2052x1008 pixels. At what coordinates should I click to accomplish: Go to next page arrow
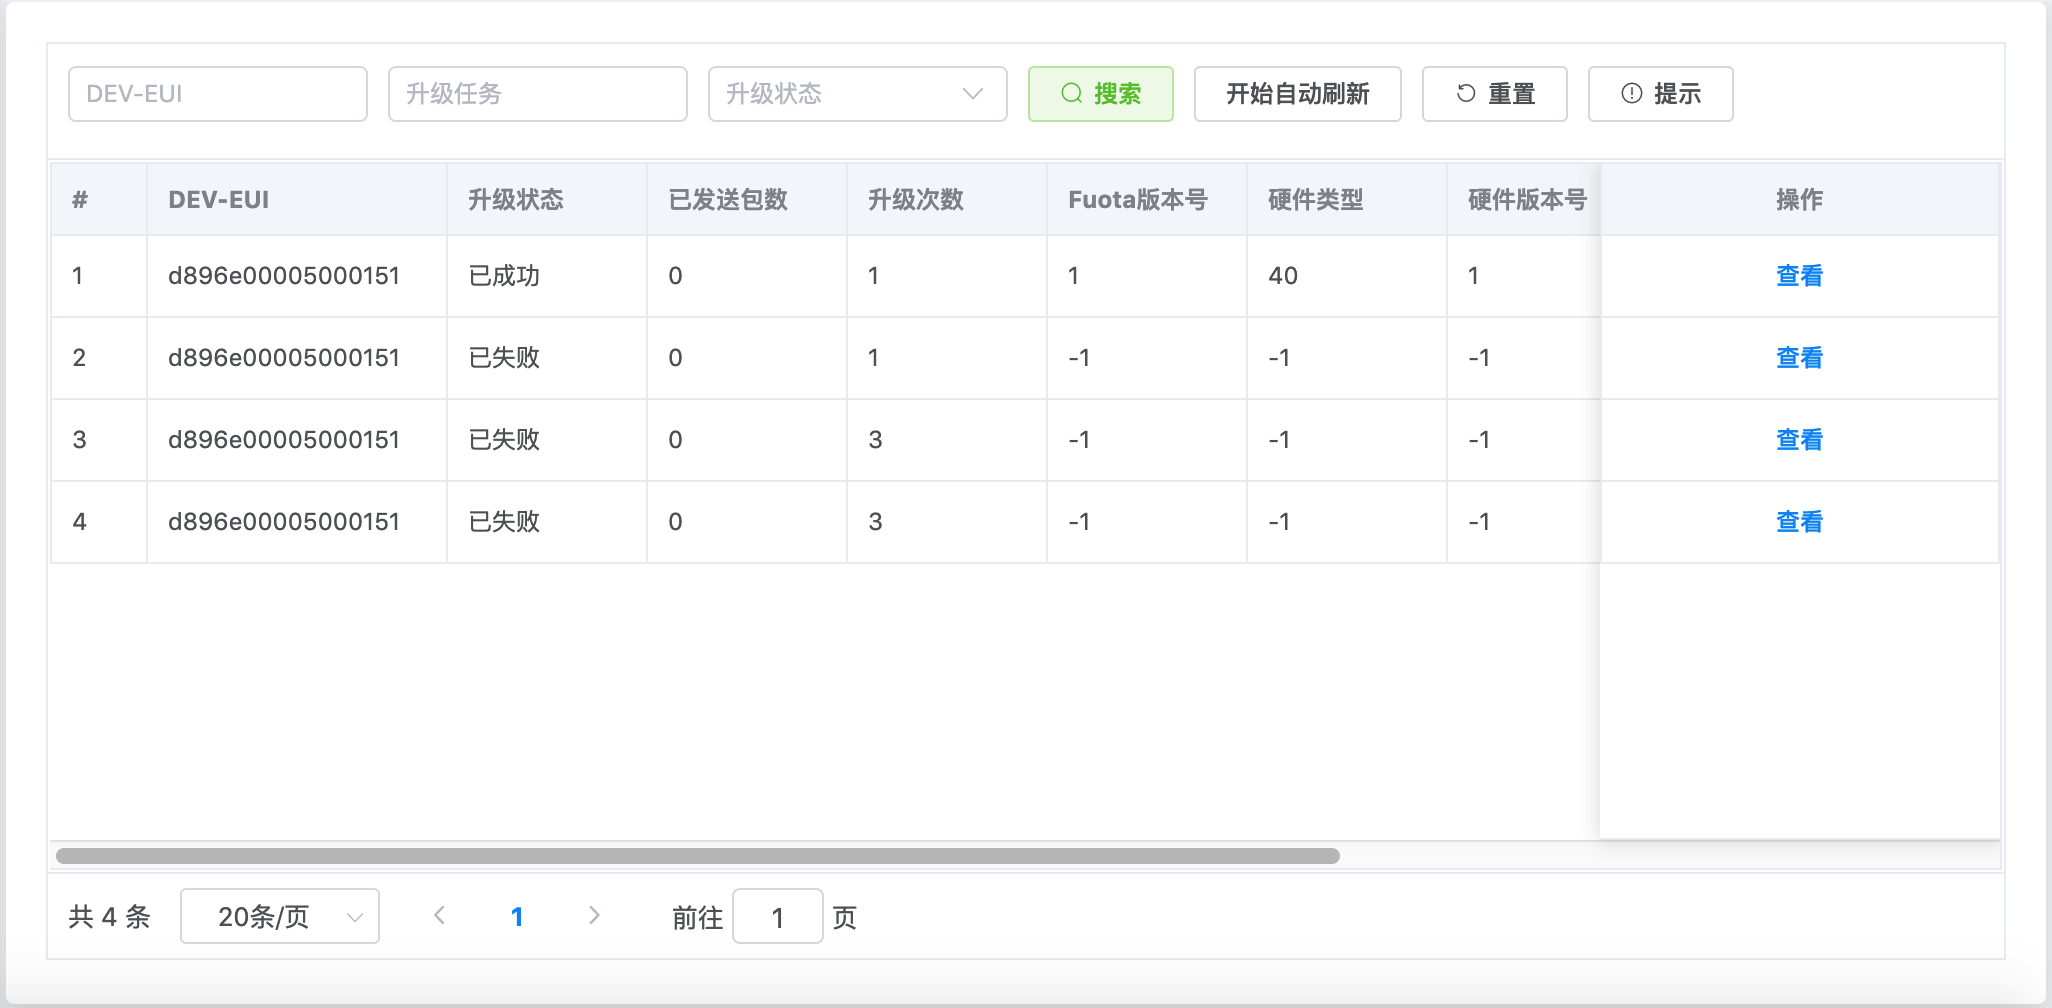[x=594, y=916]
